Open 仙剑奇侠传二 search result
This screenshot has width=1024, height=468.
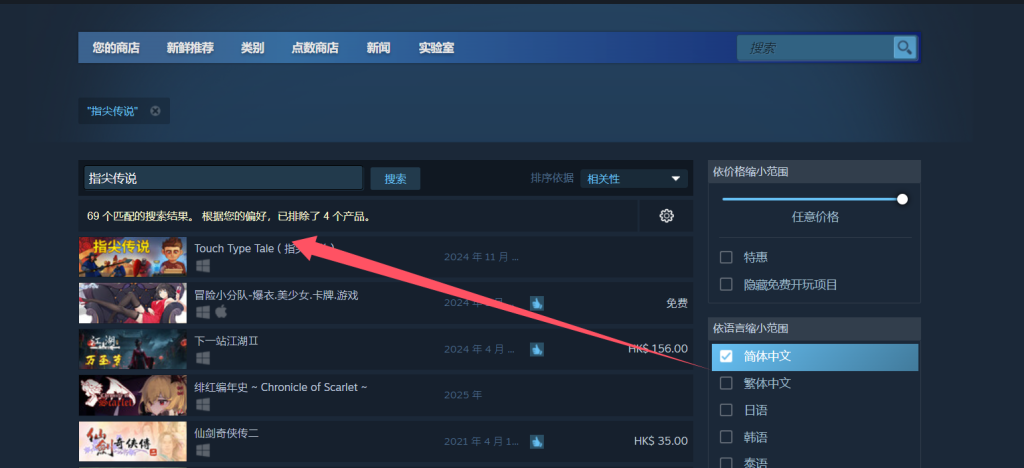pyautogui.click(x=385, y=441)
